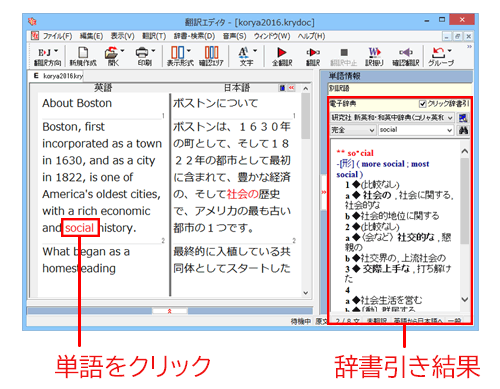Click the 確認エリア toolbar icon

[x=211, y=56]
